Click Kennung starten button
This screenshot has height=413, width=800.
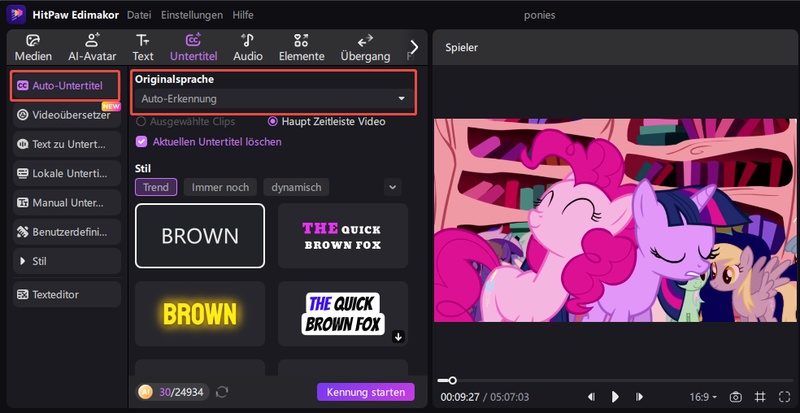click(x=366, y=393)
